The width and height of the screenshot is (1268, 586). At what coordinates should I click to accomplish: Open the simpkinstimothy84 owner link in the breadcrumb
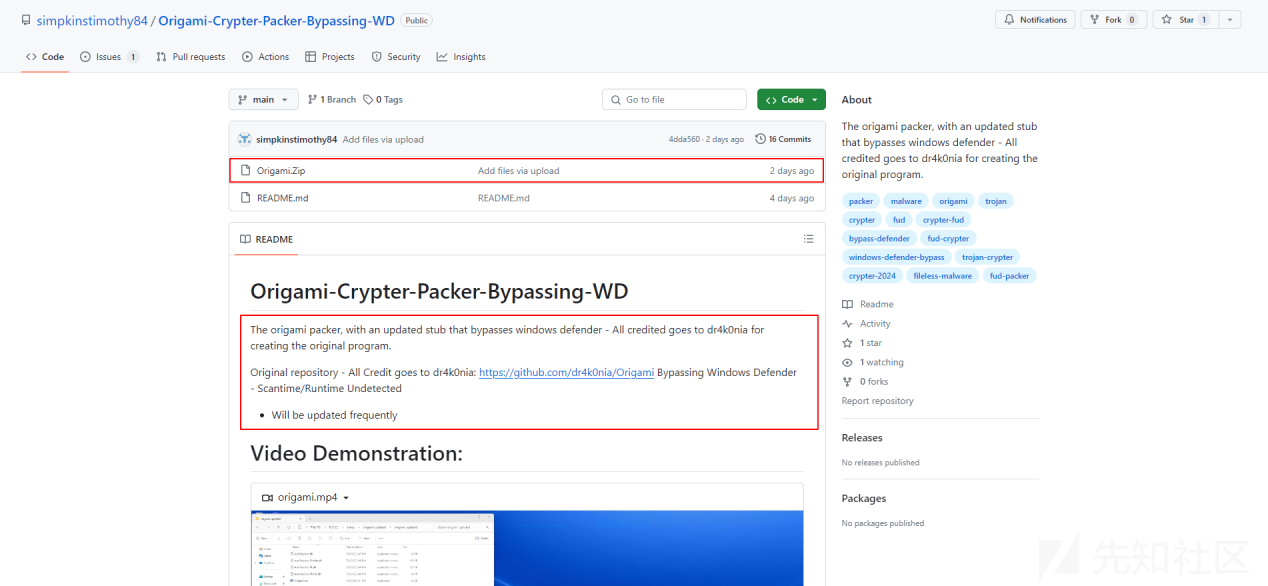pos(92,20)
